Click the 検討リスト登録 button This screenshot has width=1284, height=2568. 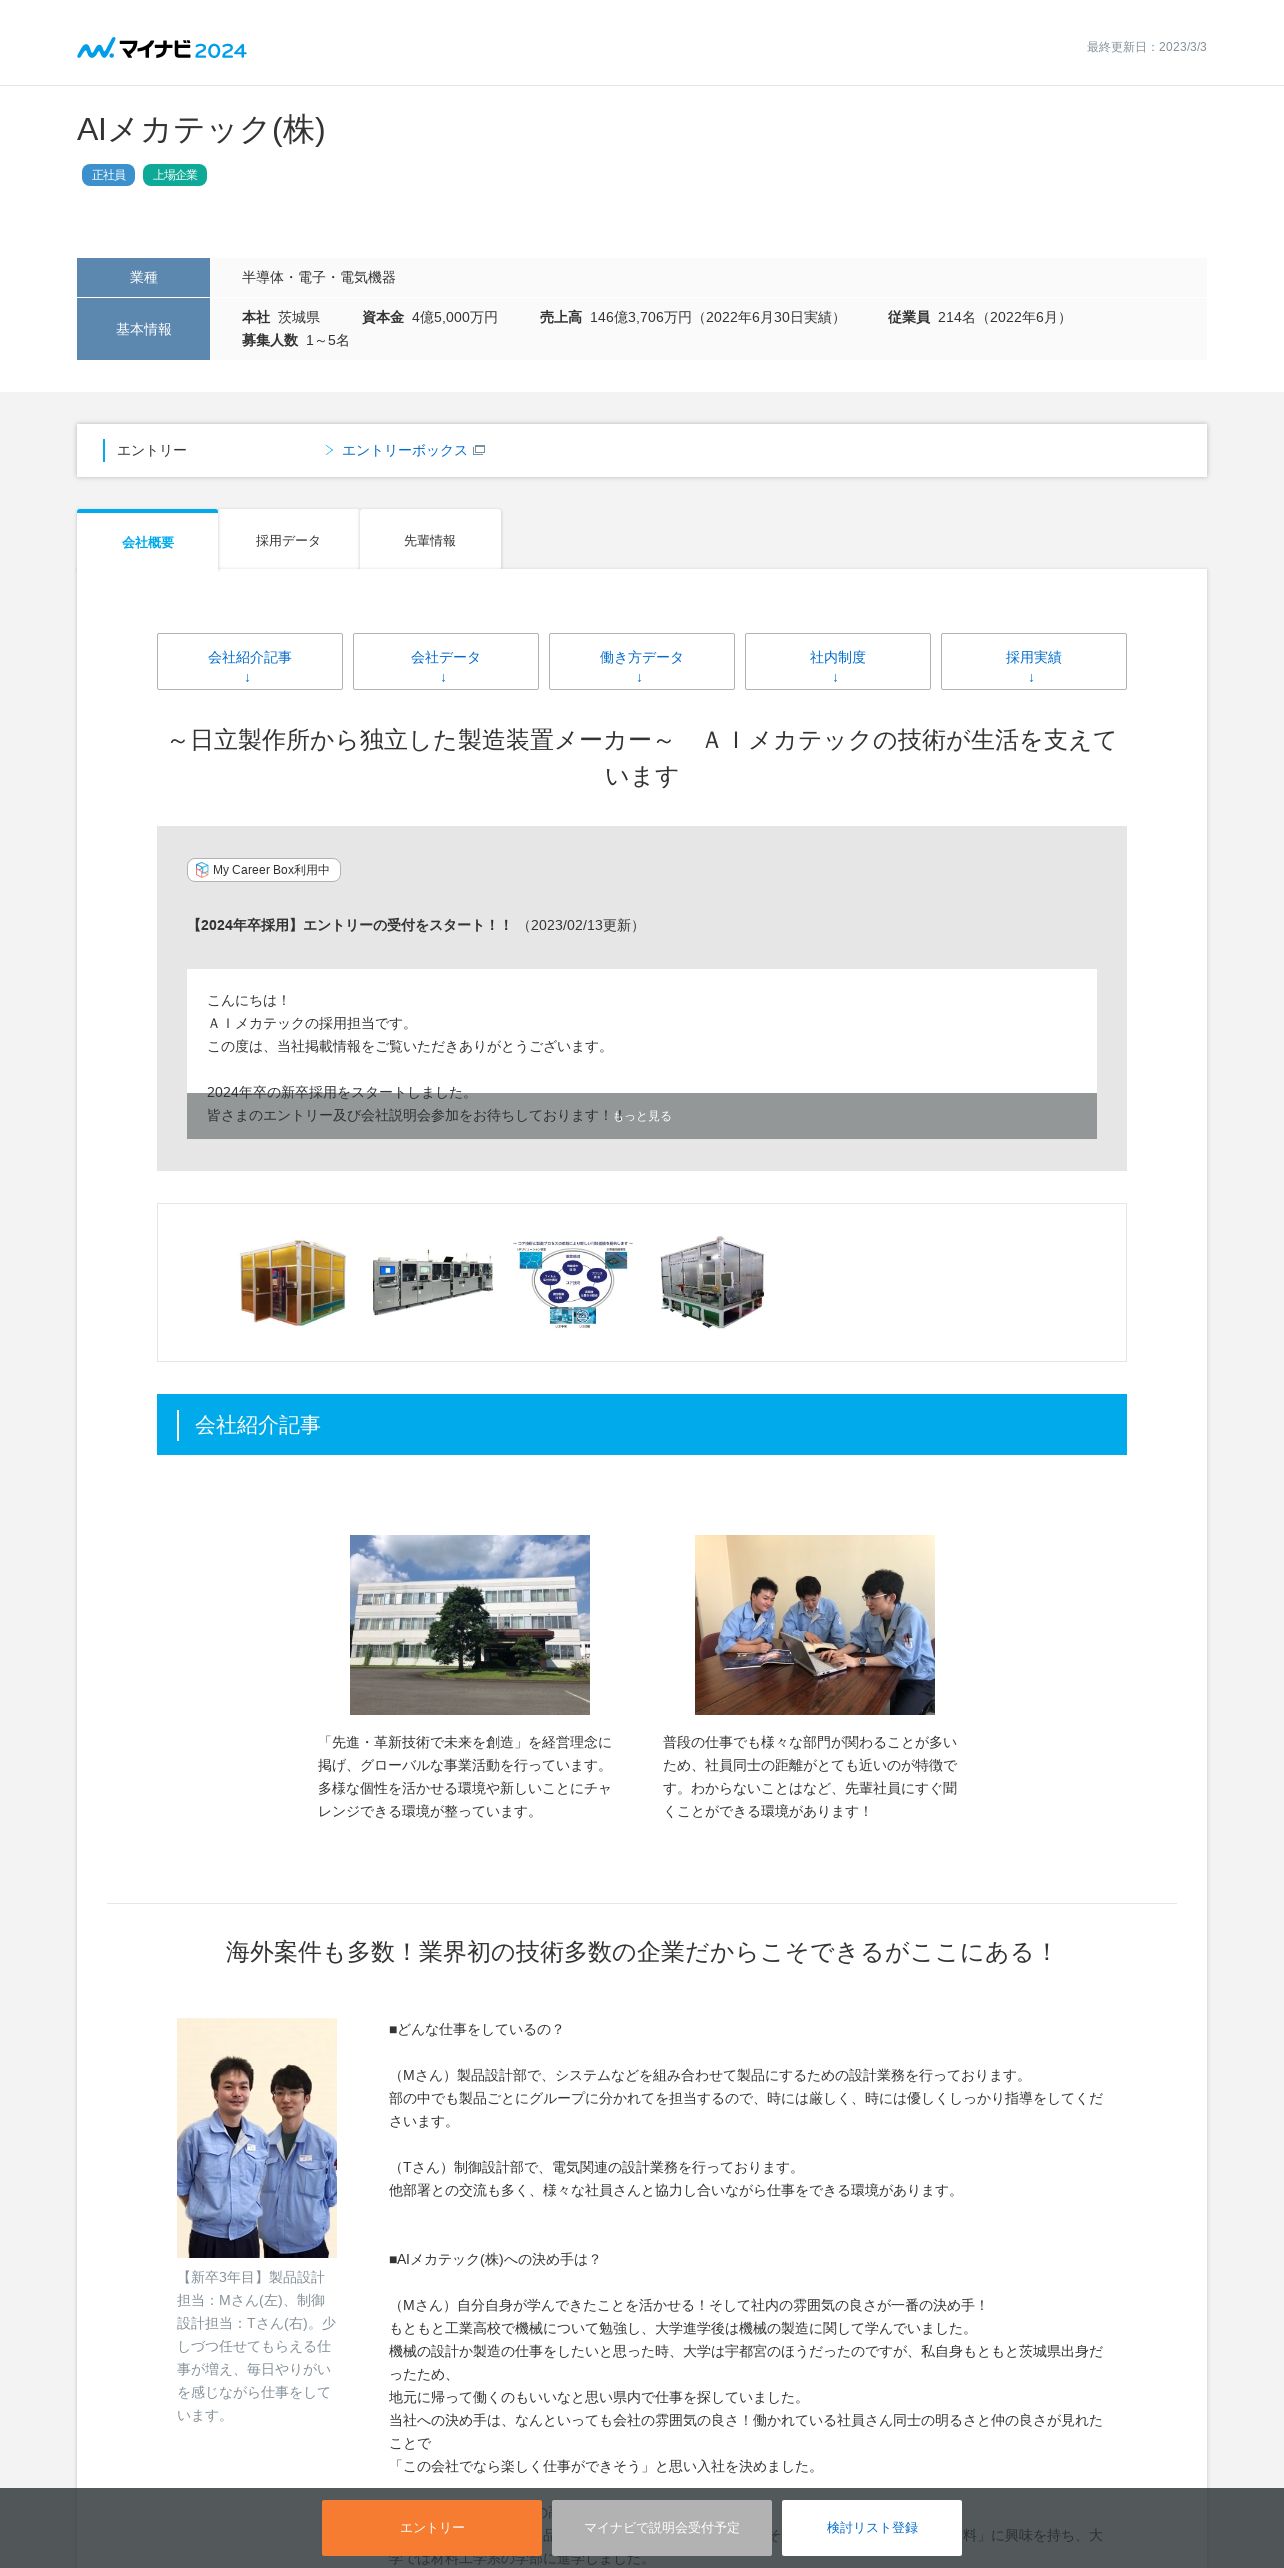coord(872,2528)
